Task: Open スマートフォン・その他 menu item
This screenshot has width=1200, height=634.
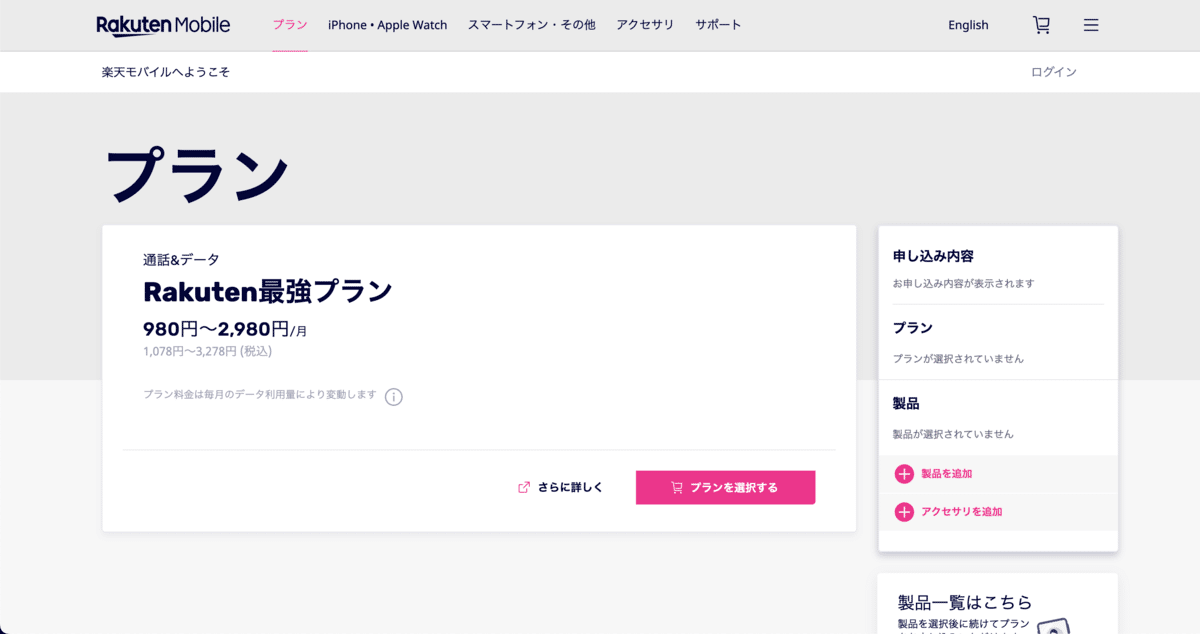Action: coord(532,25)
